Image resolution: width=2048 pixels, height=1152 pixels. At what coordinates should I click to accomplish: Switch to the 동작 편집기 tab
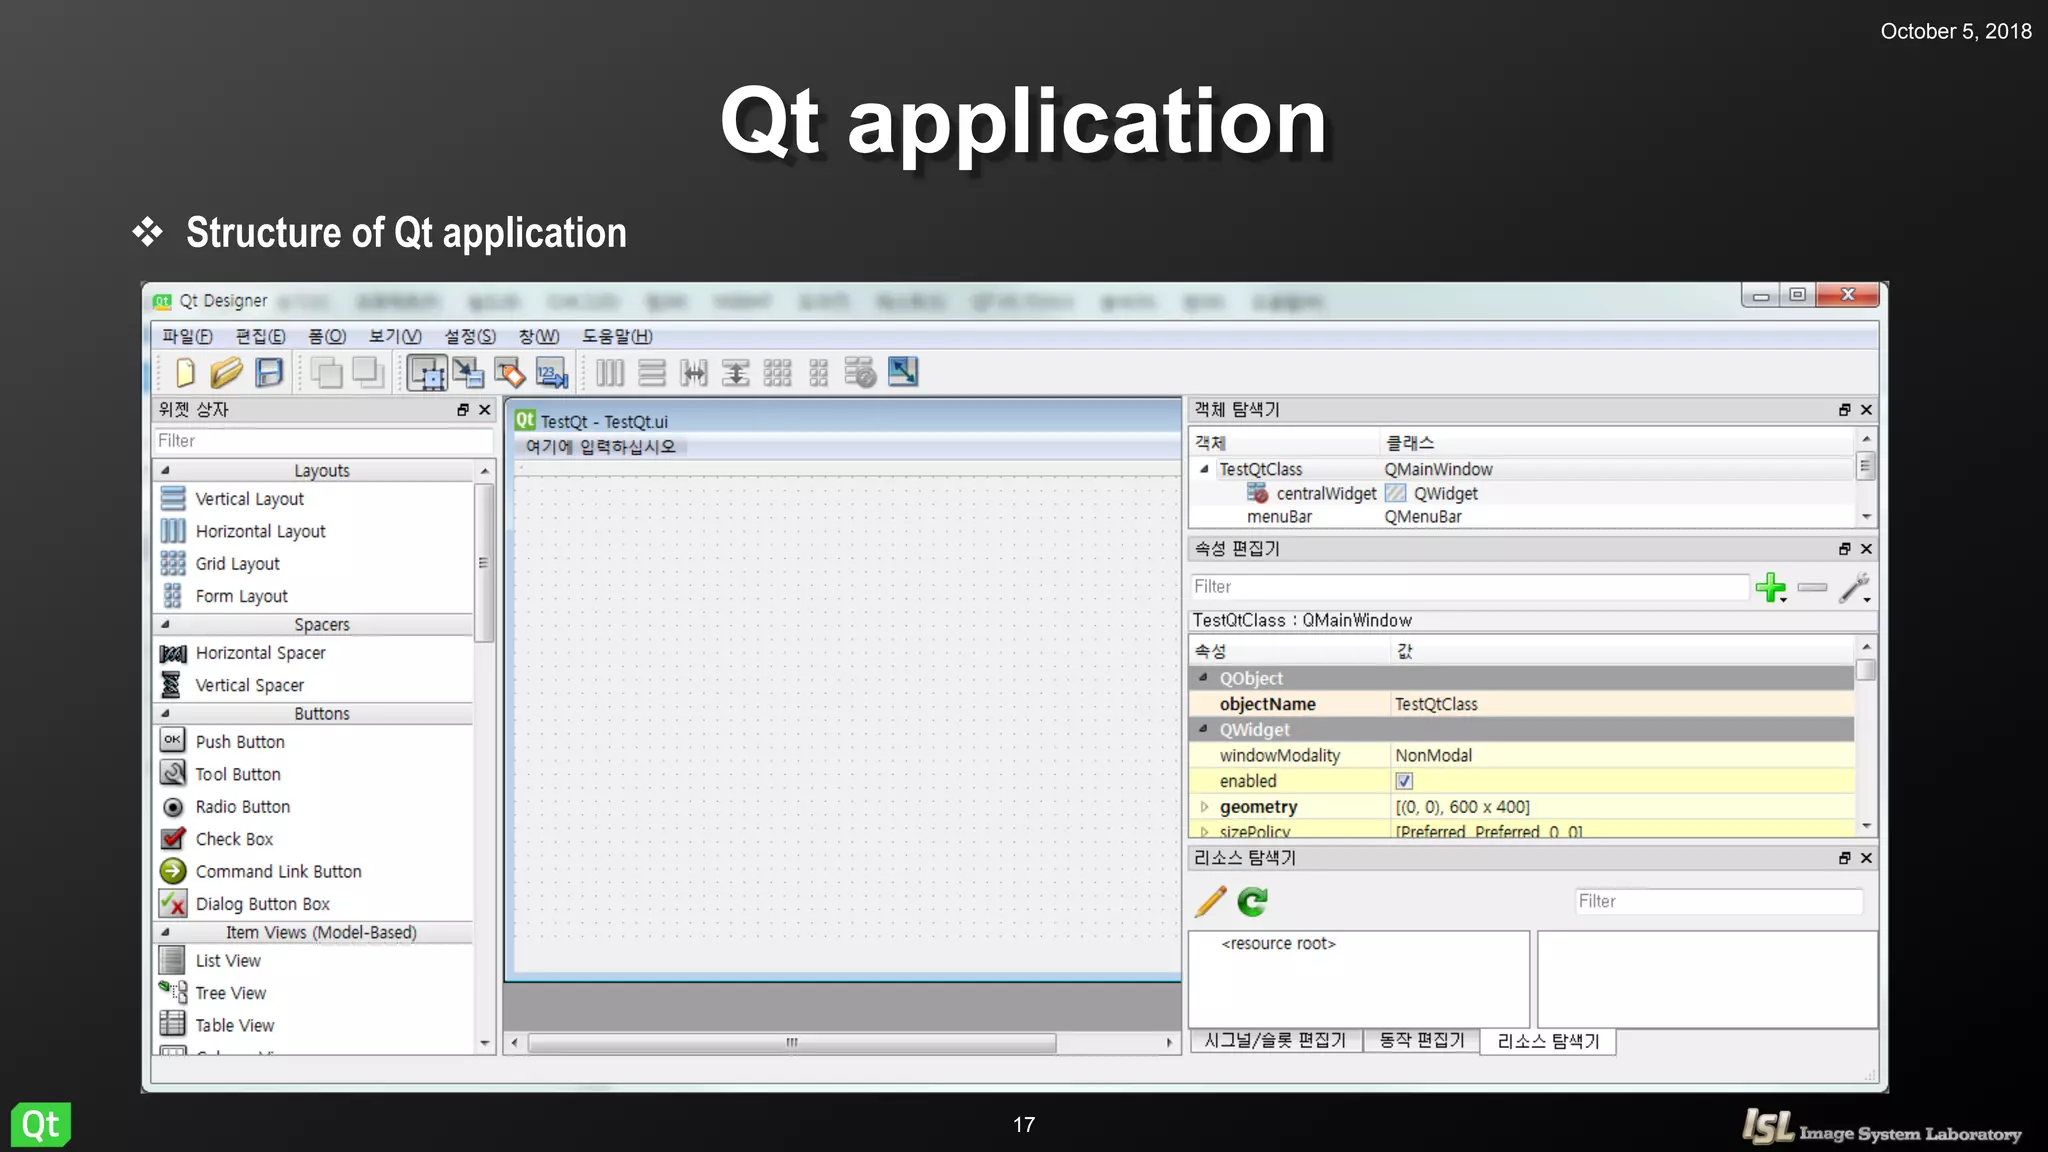pyautogui.click(x=1421, y=1041)
